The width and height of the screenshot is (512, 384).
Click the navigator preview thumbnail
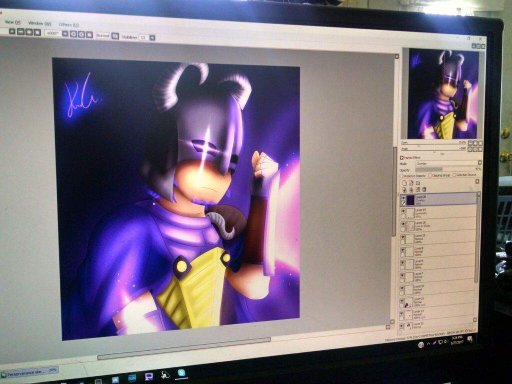click(443, 94)
